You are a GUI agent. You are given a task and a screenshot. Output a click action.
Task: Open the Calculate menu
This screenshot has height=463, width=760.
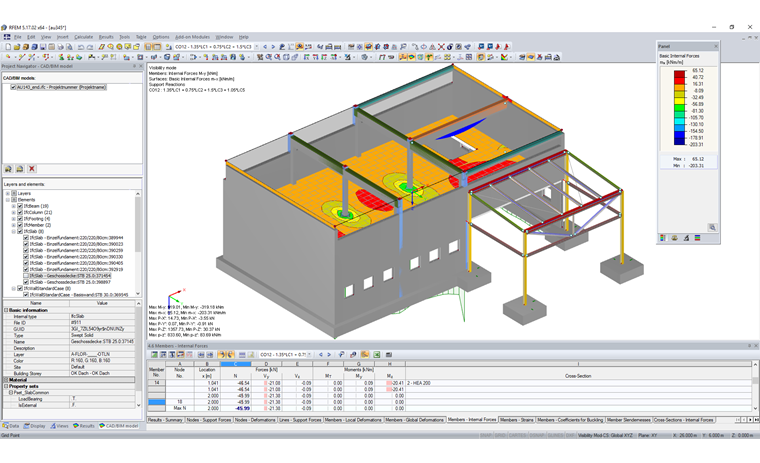pyautogui.click(x=83, y=37)
